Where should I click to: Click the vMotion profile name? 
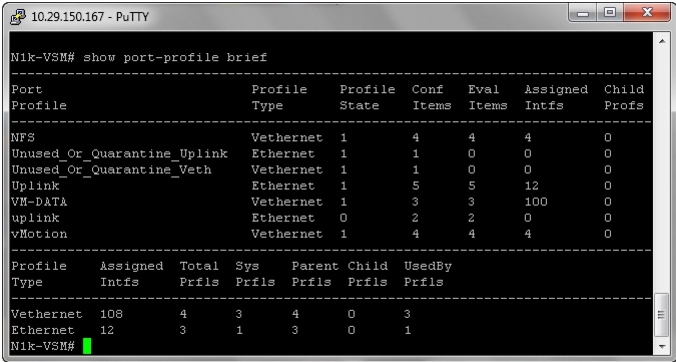[x=39, y=234]
